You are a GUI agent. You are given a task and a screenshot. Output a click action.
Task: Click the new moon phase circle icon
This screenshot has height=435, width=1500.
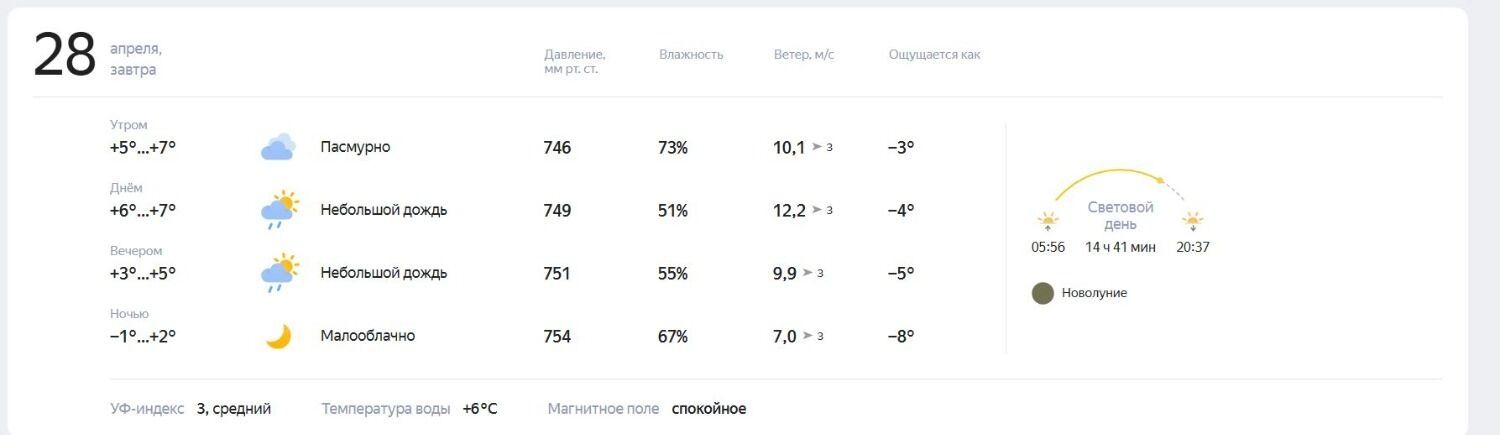point(1043,293)
